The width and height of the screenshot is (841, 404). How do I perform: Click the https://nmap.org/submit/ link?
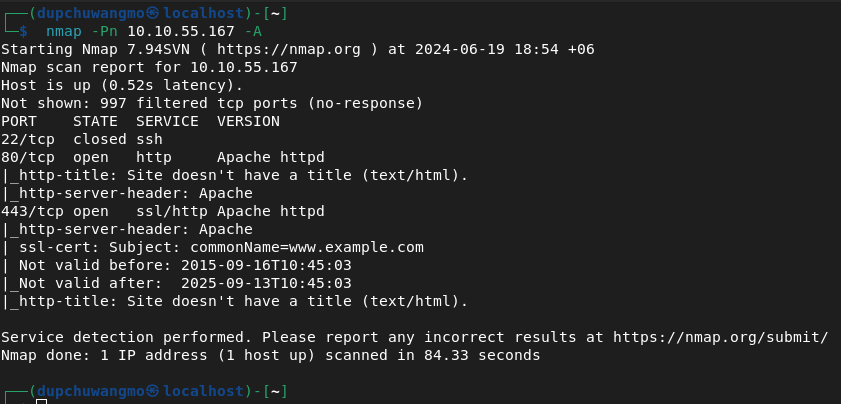pos(720,337)
